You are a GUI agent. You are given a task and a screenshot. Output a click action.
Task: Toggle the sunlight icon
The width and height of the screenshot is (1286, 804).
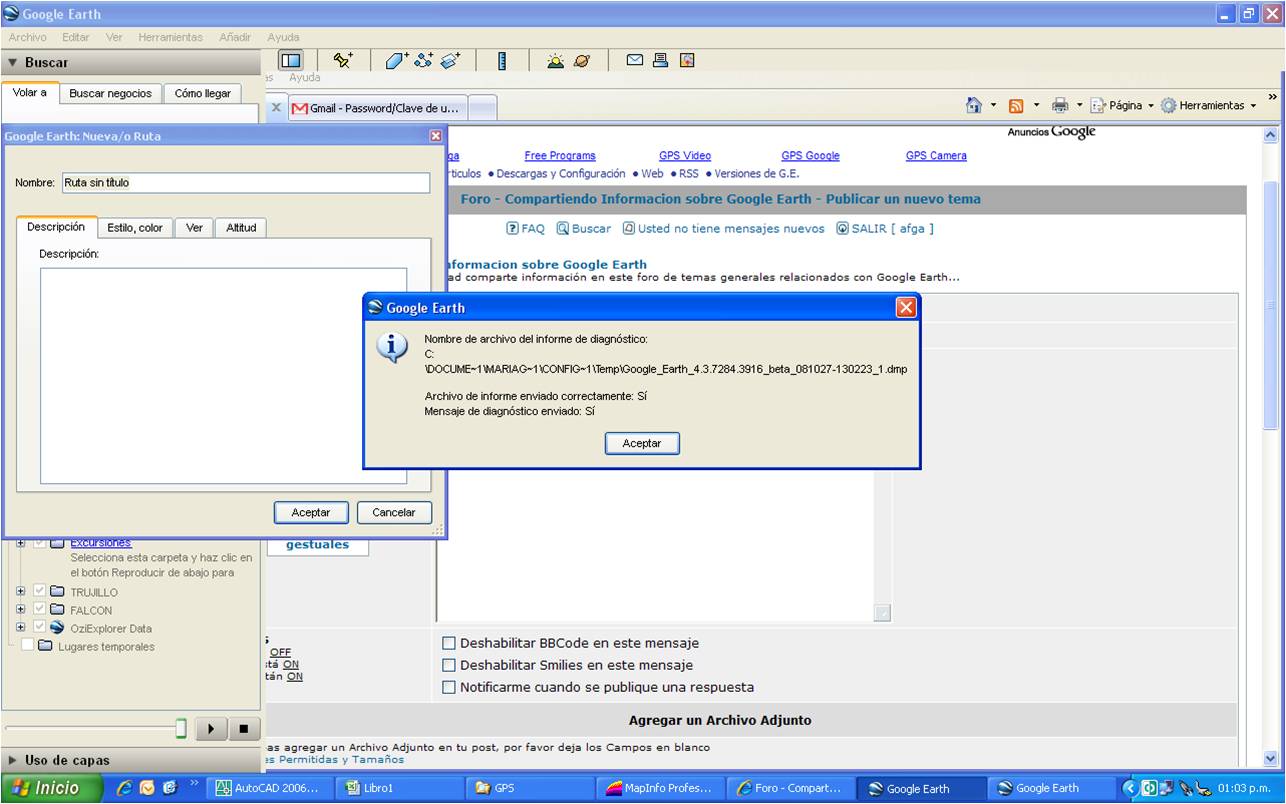click(555, 61)
